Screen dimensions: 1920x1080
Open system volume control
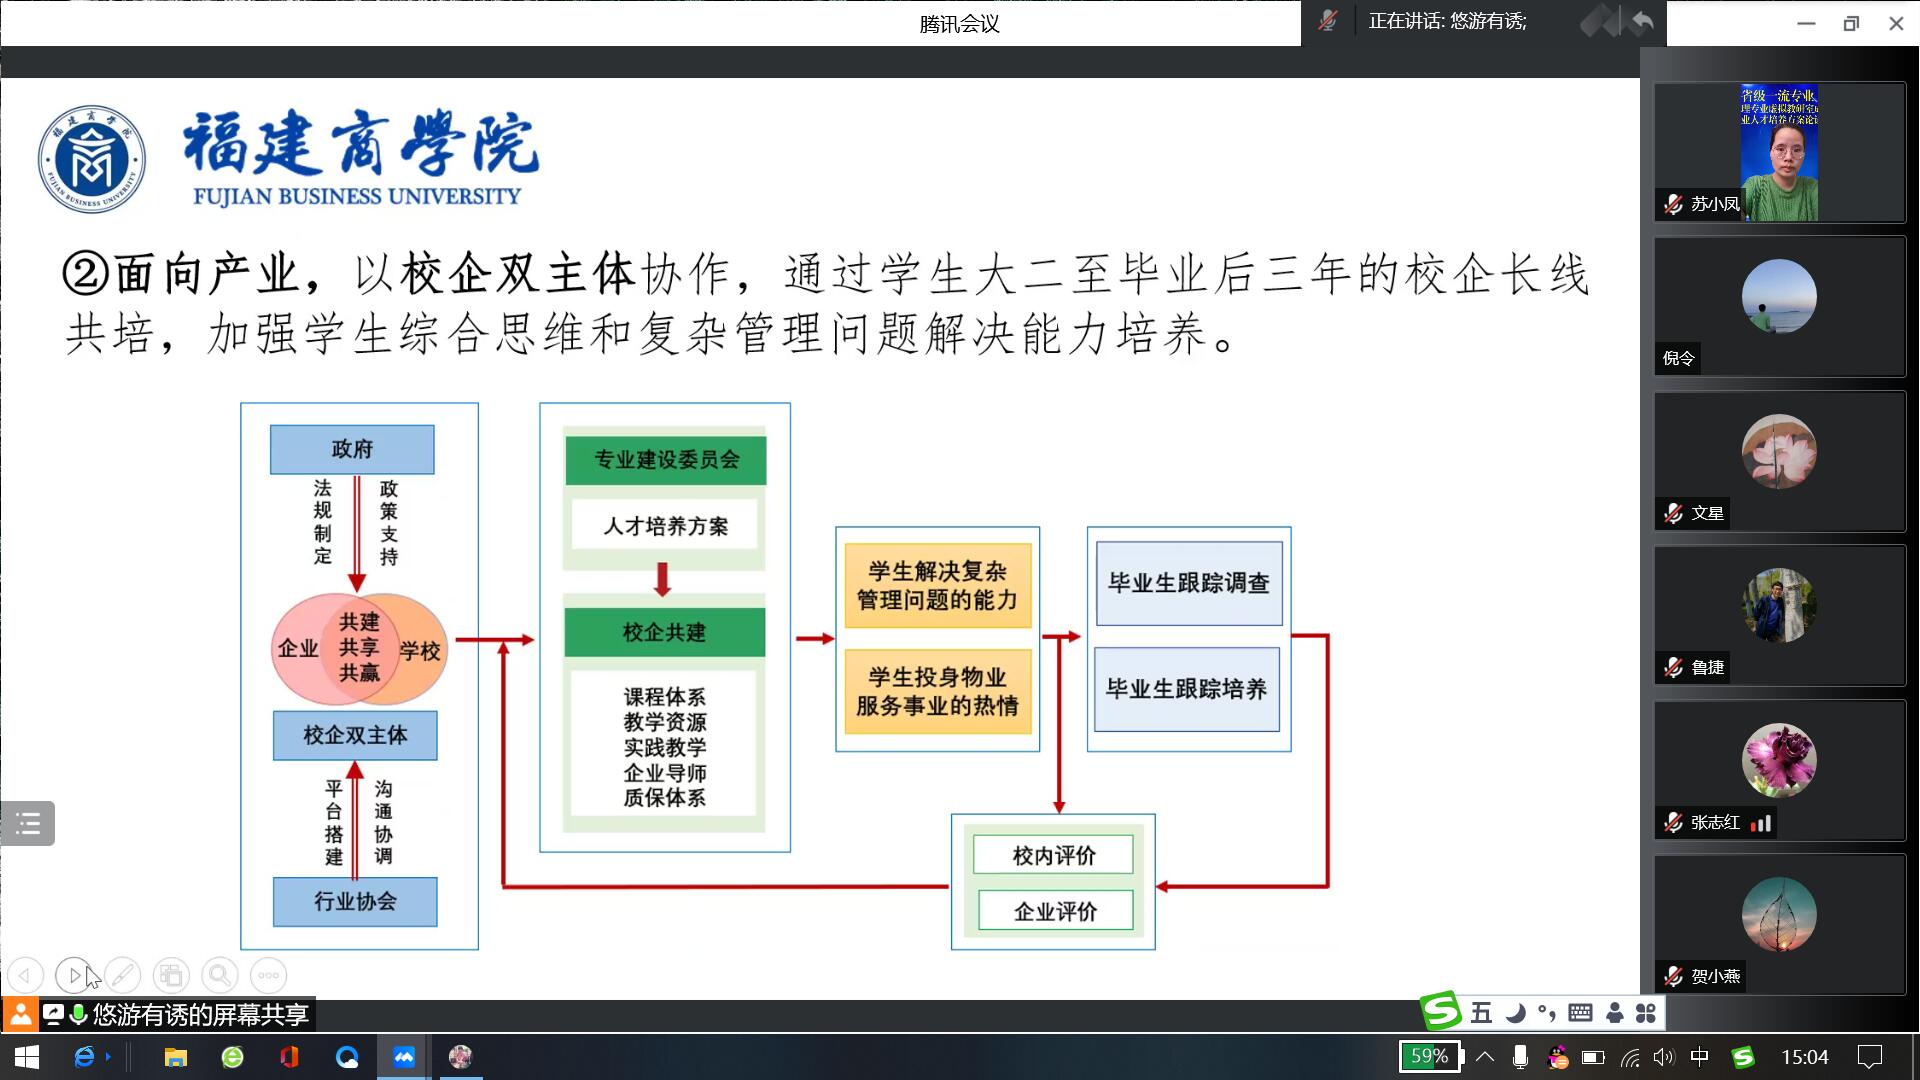click(1663, 1057)
